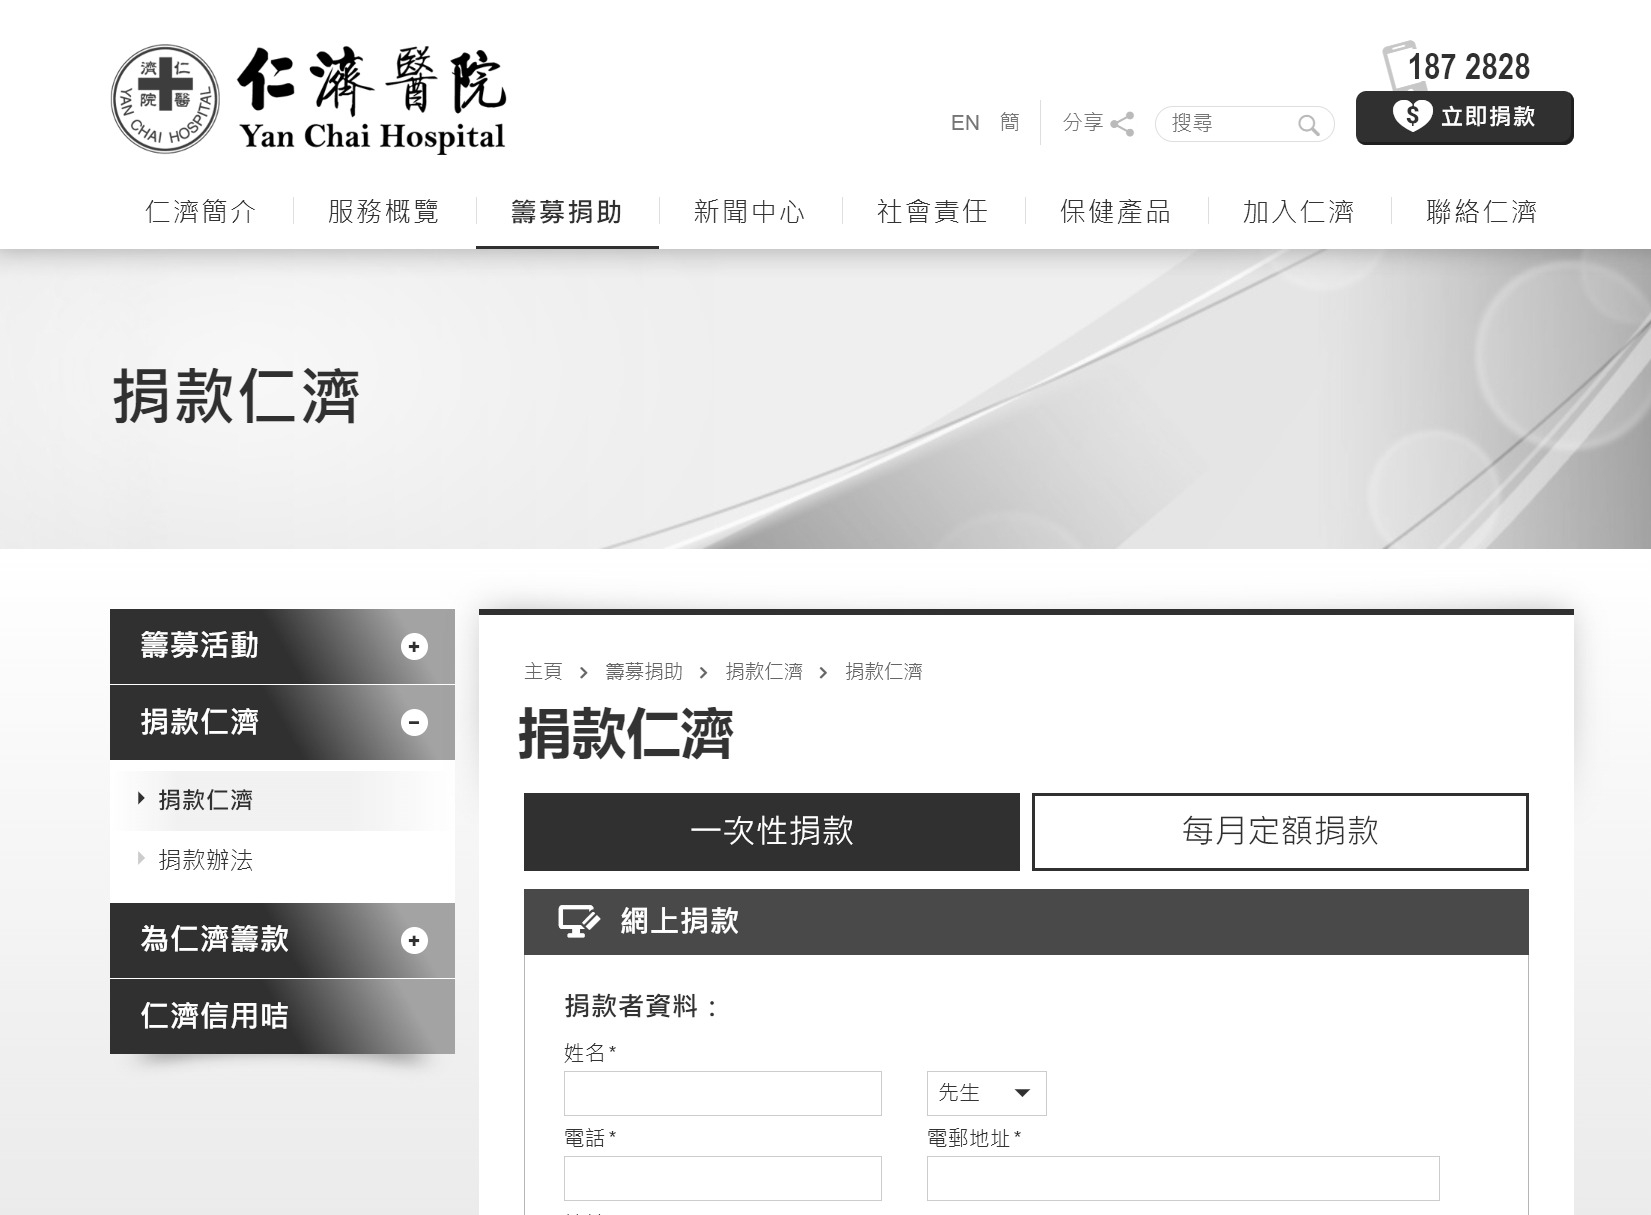Switch to the 每月定額捐款 tab
Image resolution: width=1651 pixels, height=1215 pixels.
click(x=1280, y=831)
